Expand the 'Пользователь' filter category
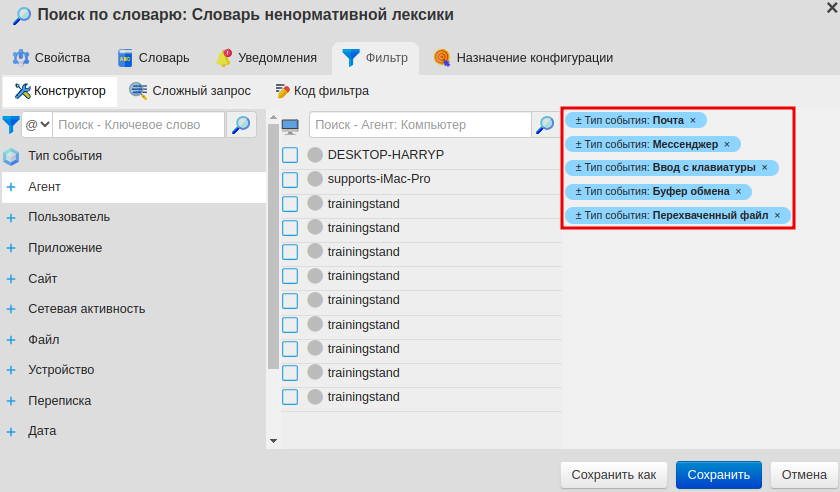 click(11, 217)
